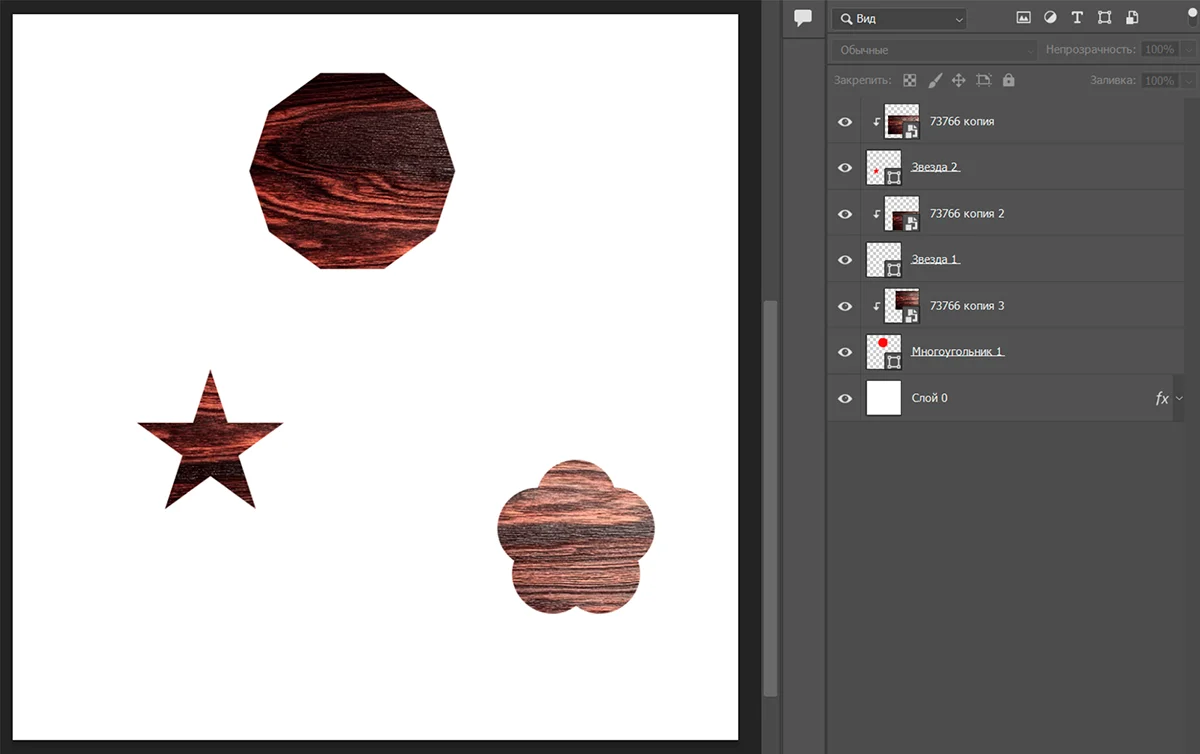
Task: Select layer named 73766 копия 2
Action: click(967, 214)
